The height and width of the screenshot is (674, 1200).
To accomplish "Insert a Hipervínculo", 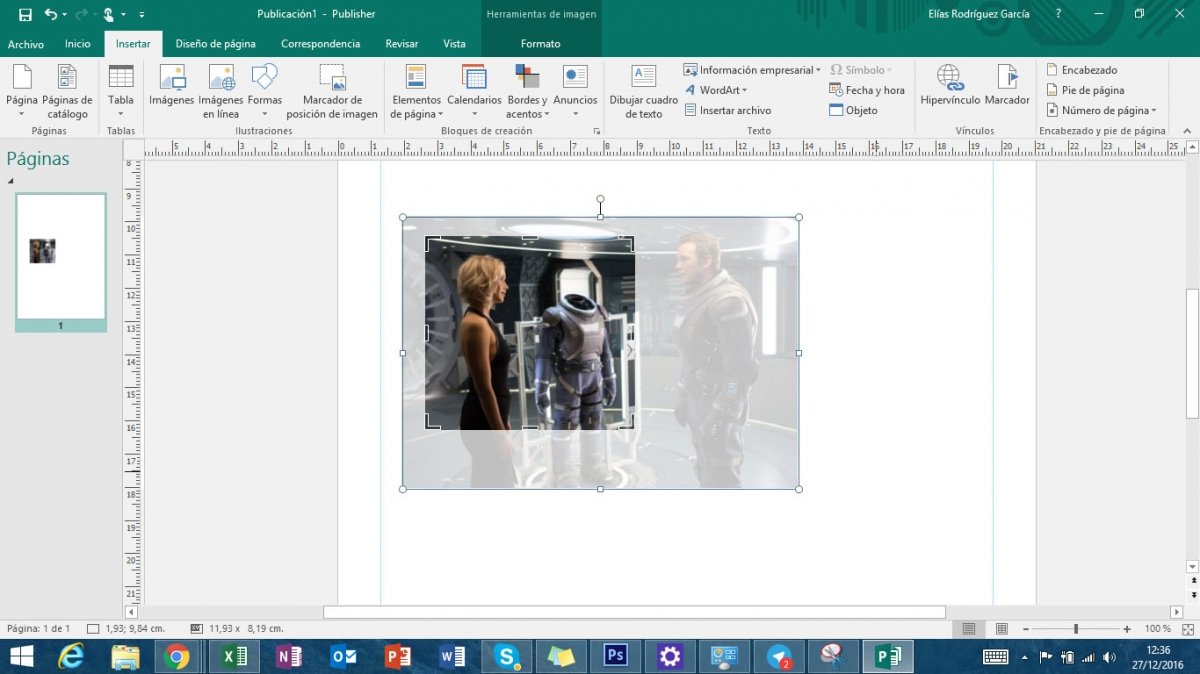I will coord(950,87).
